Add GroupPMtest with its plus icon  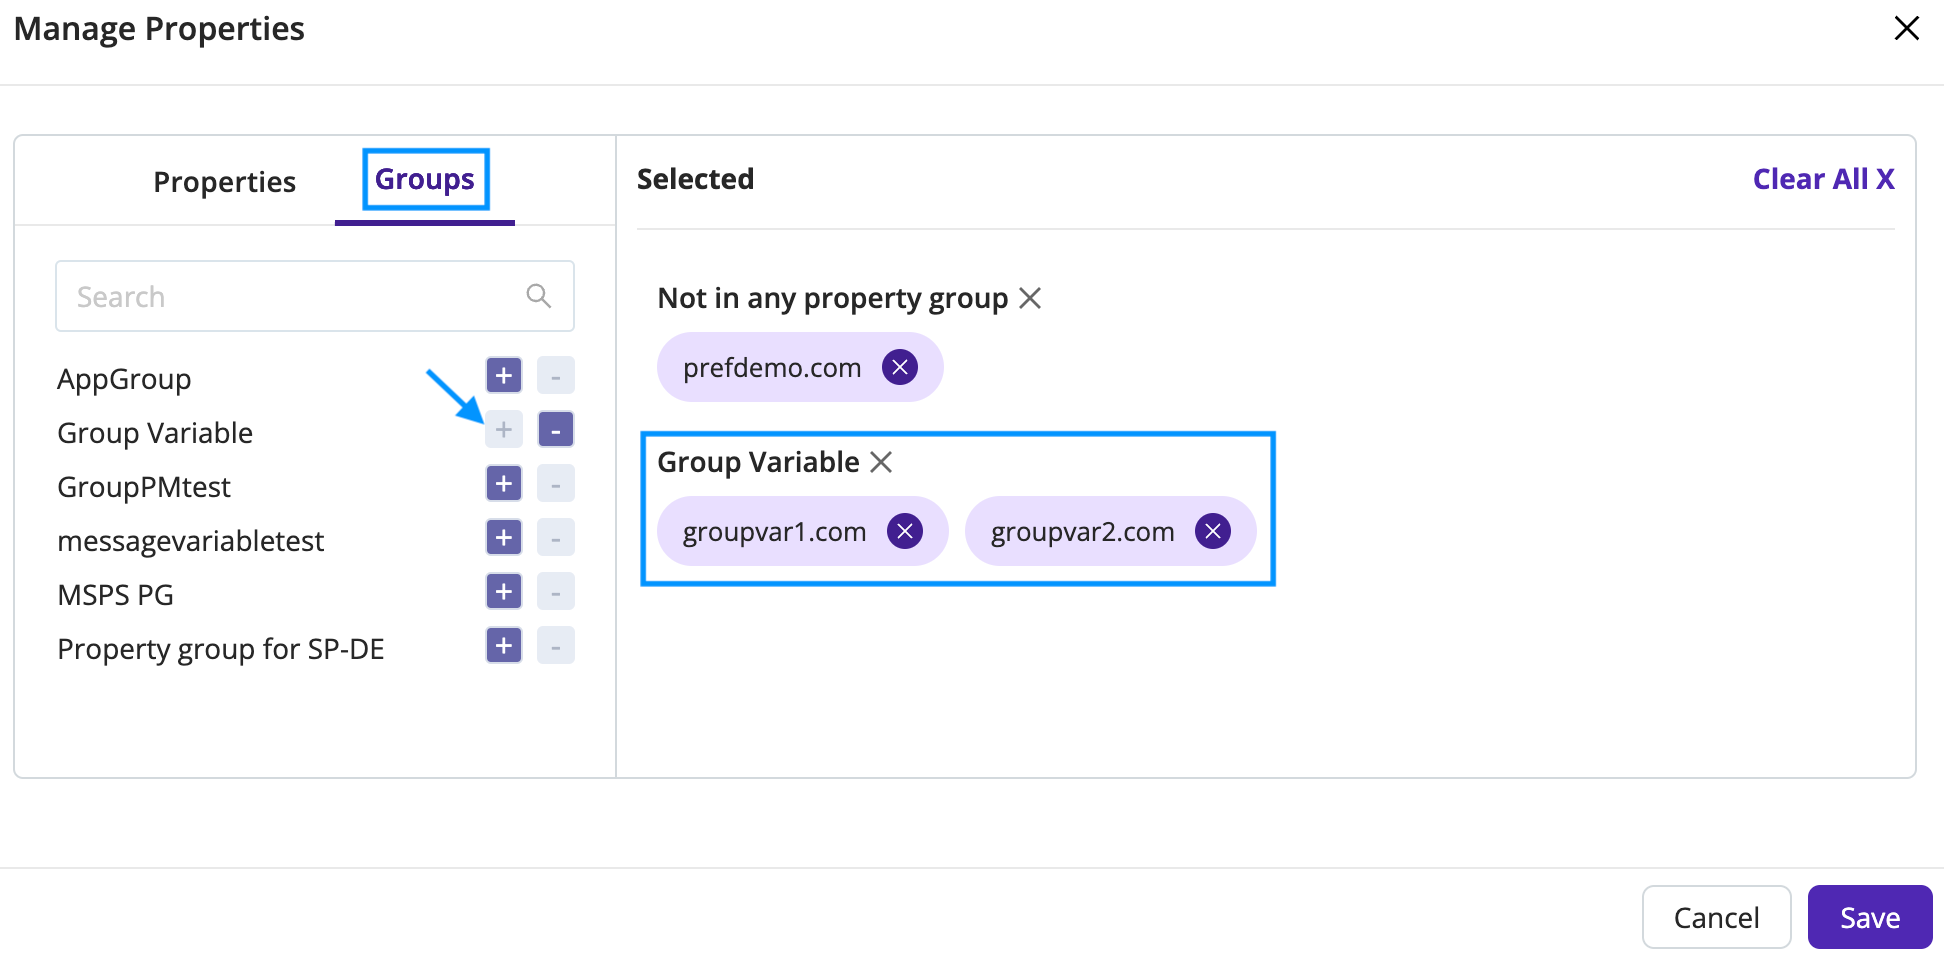[503, 483]
